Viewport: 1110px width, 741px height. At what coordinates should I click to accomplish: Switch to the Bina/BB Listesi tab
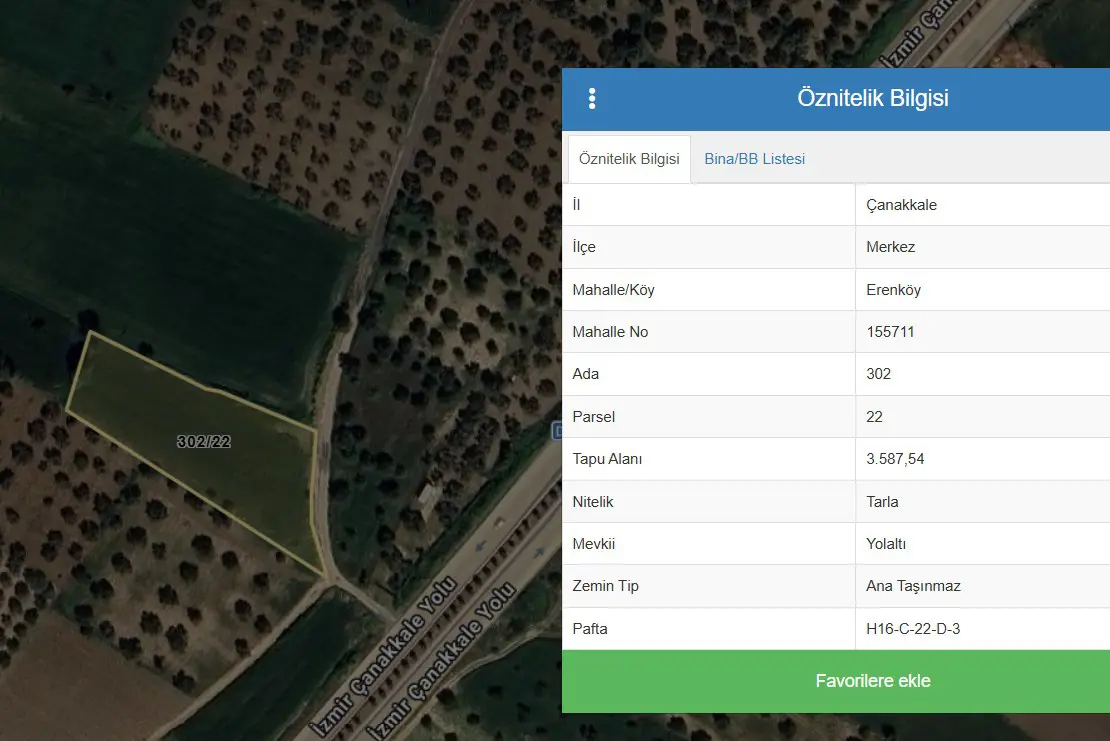[x=755, y=159]
